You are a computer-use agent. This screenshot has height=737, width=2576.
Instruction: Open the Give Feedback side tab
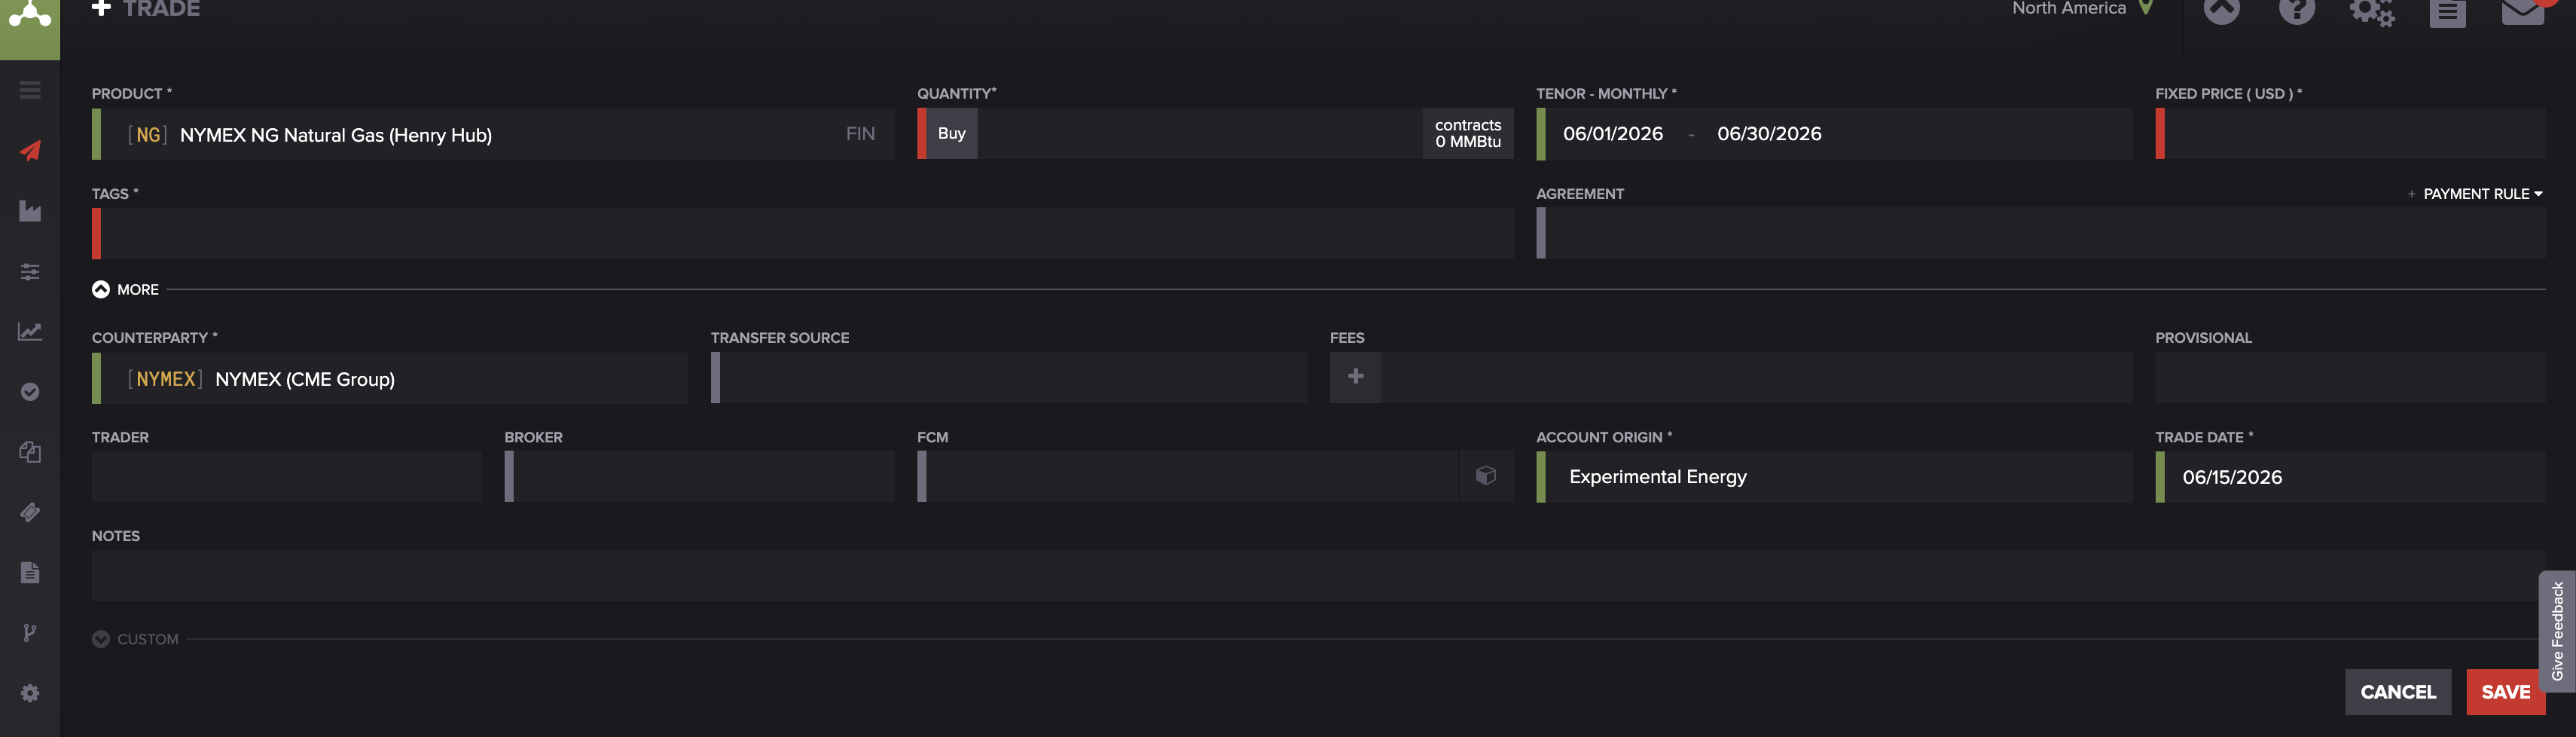pos(2557,631)
